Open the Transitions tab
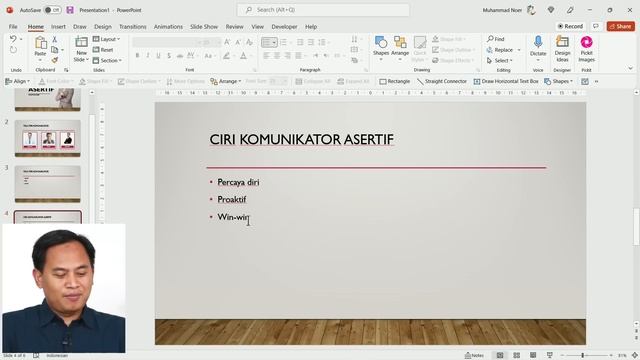Image resolution: width=640 pixels, height=360 pixels. (133, 27)
